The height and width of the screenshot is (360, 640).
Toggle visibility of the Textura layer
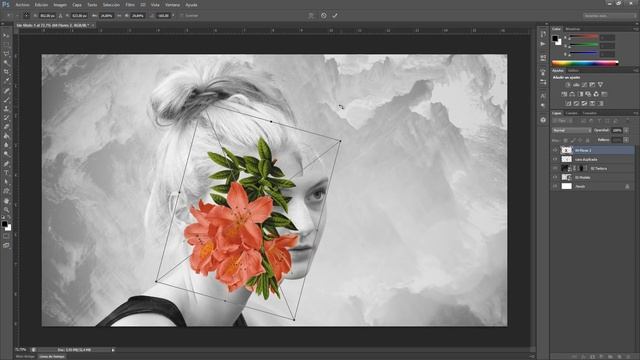click(555, 168)
